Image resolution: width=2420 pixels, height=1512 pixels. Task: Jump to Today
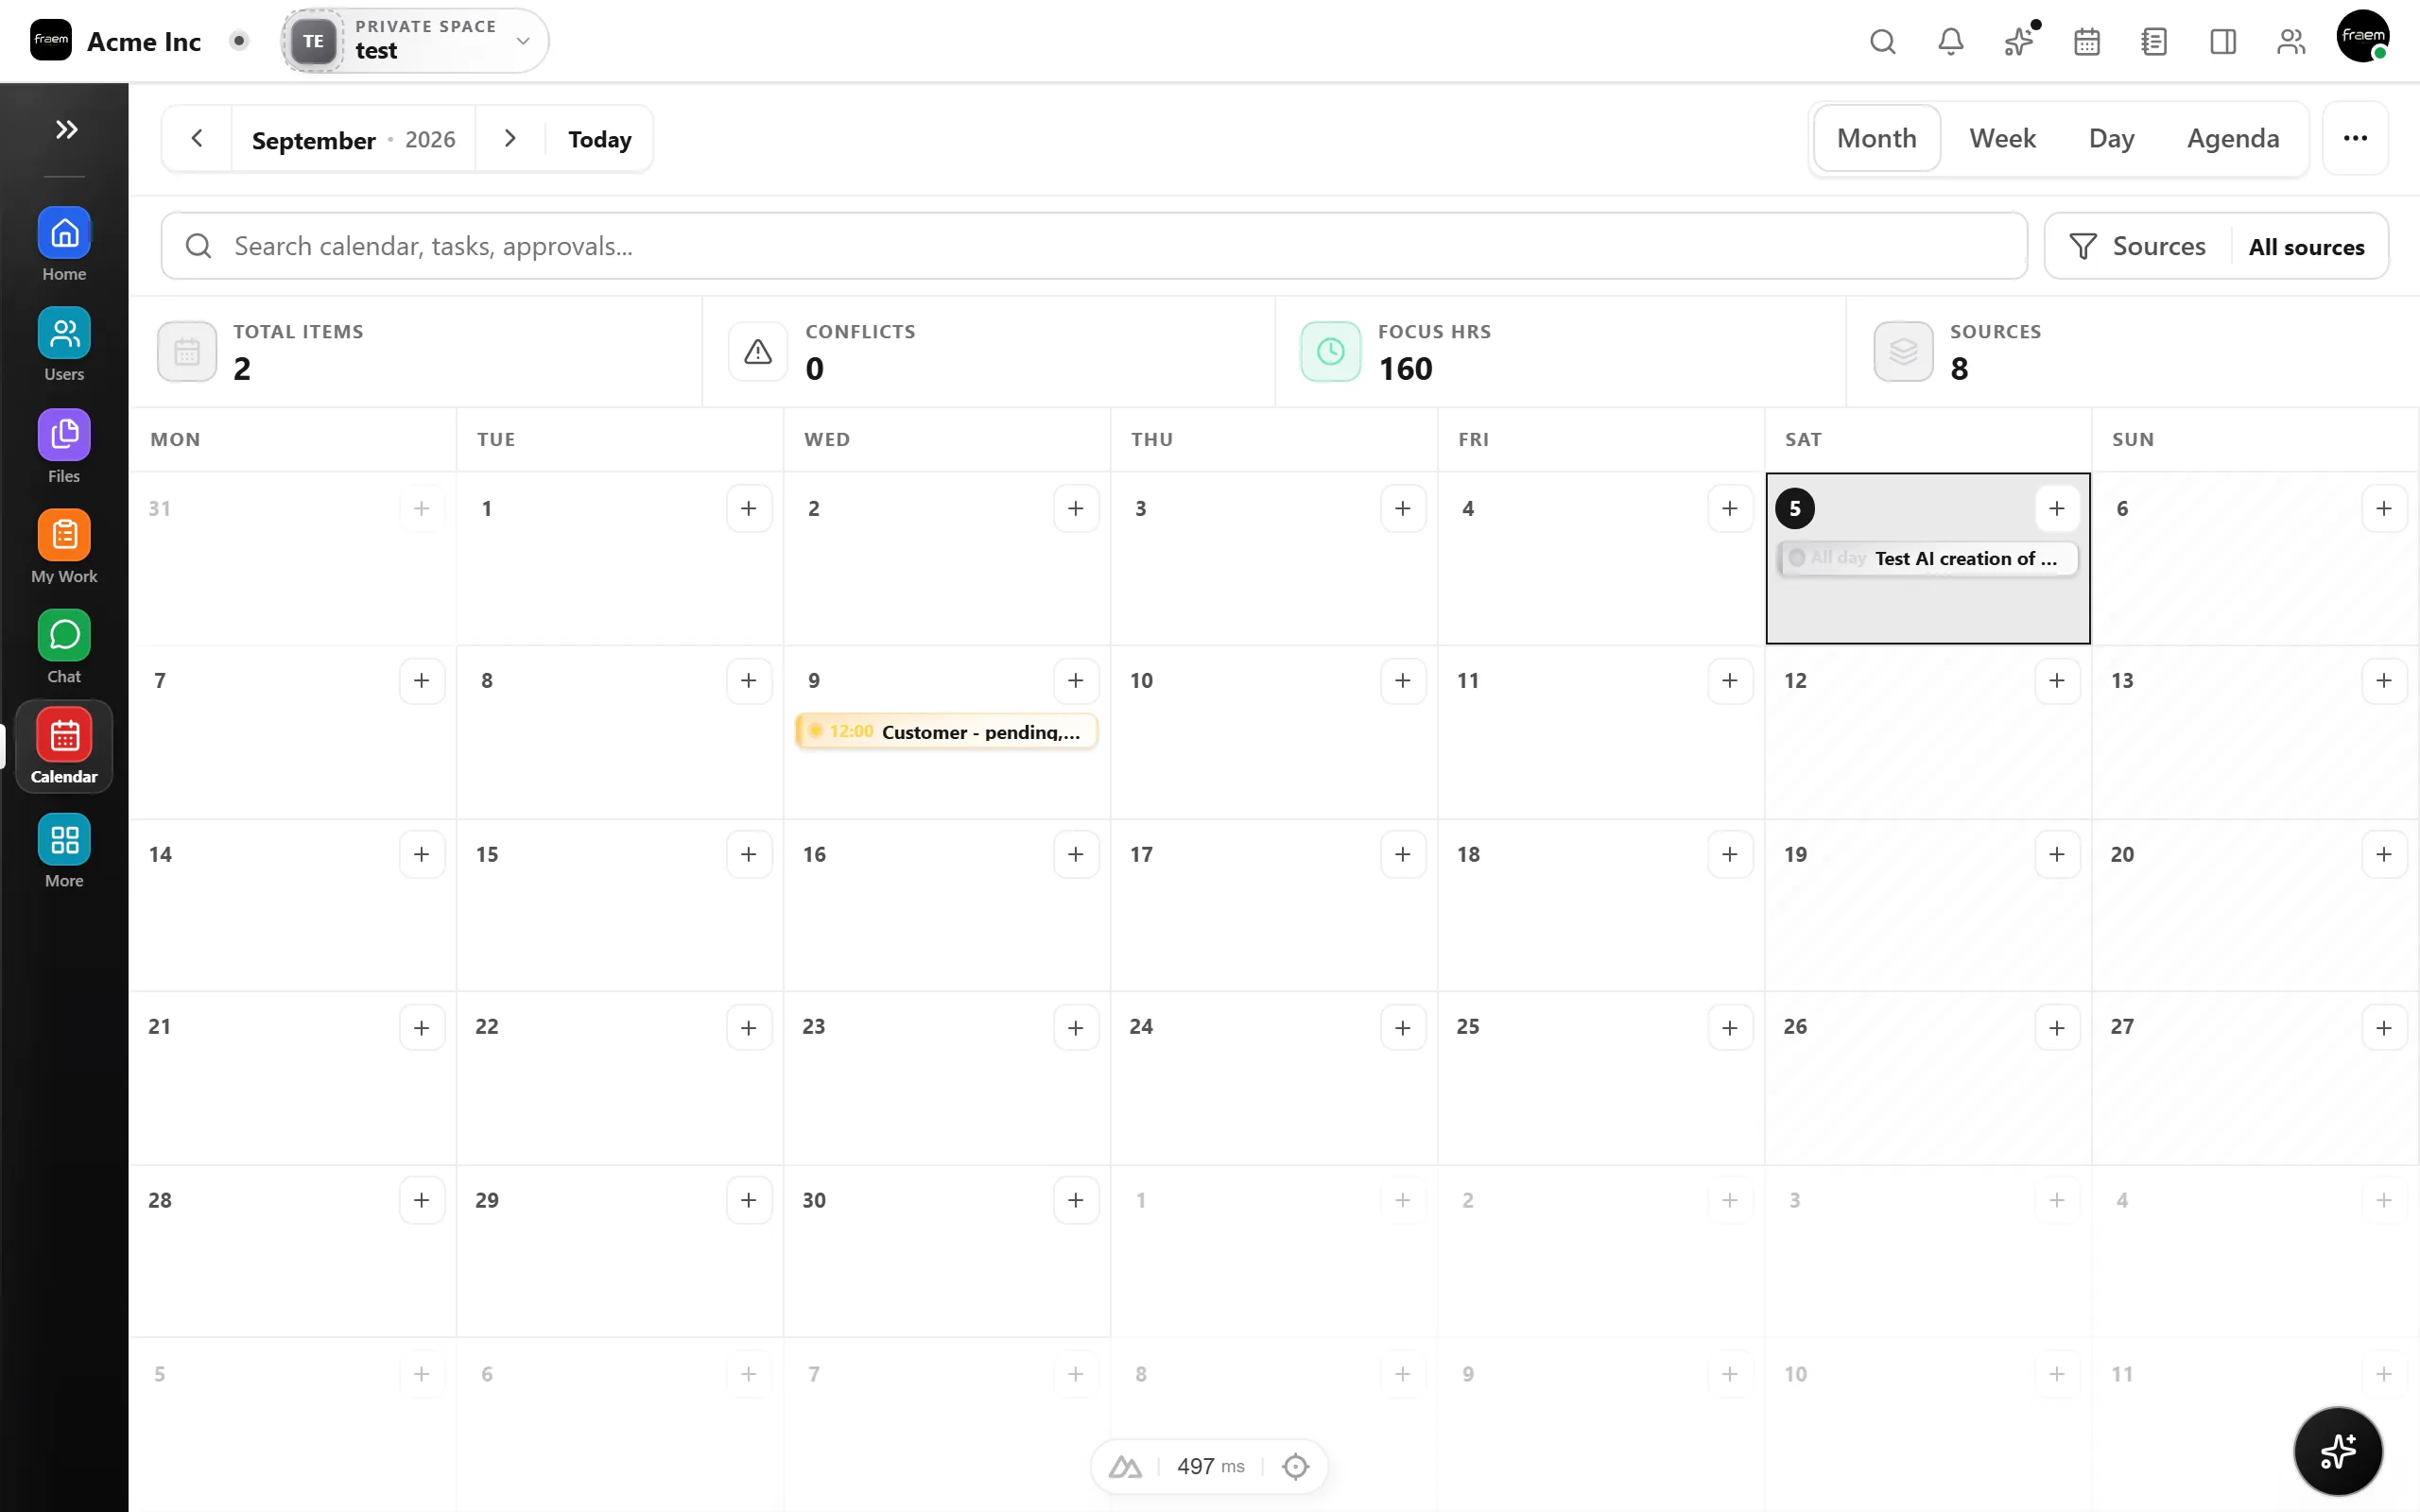click(x=599, y=139)
